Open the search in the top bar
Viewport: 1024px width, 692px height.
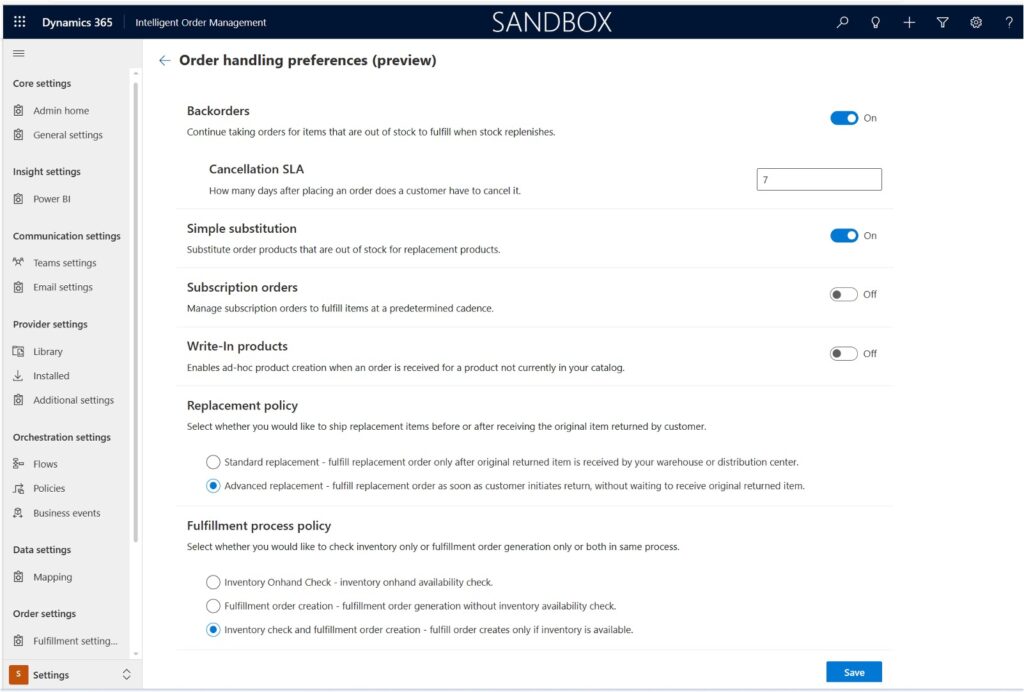(842, 21)
